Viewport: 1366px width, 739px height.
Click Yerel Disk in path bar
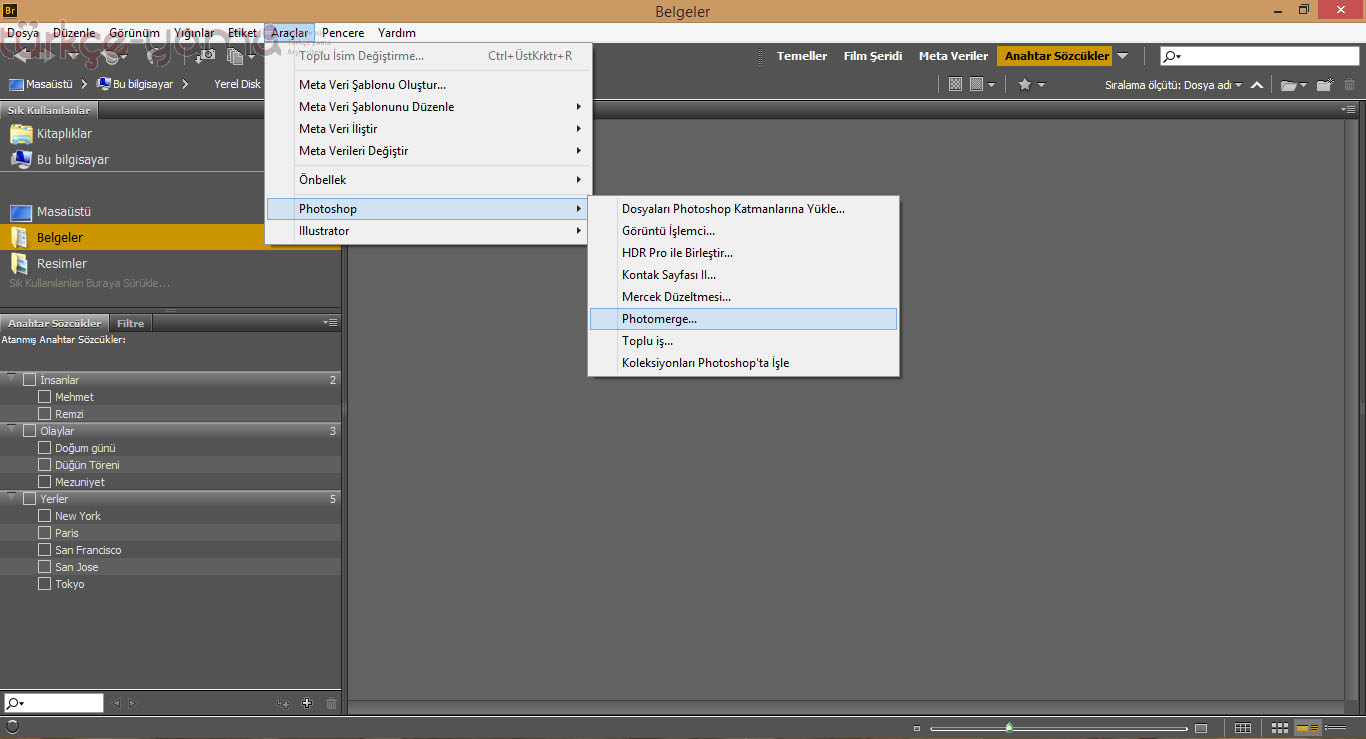click(x=237, y=85)
